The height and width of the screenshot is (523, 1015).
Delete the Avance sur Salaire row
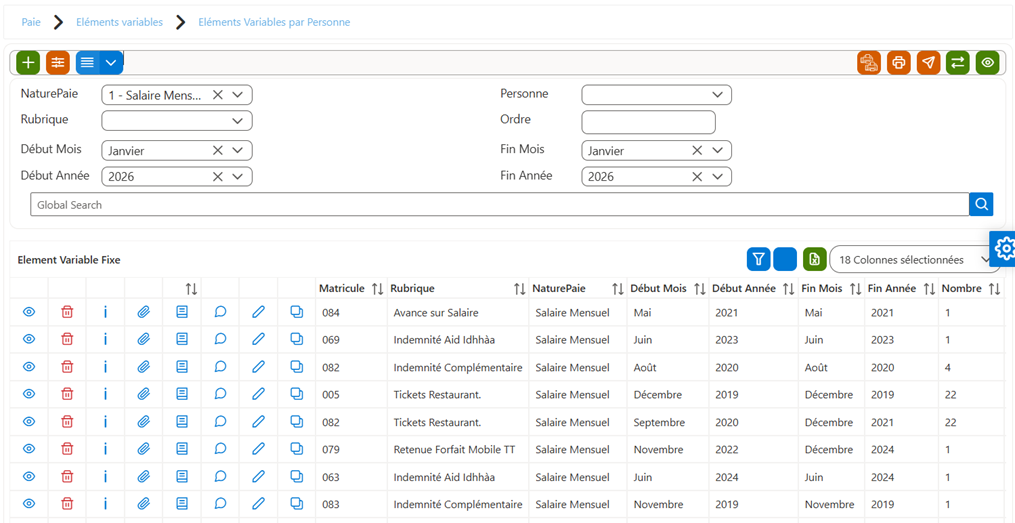click(x=67, y=312)
